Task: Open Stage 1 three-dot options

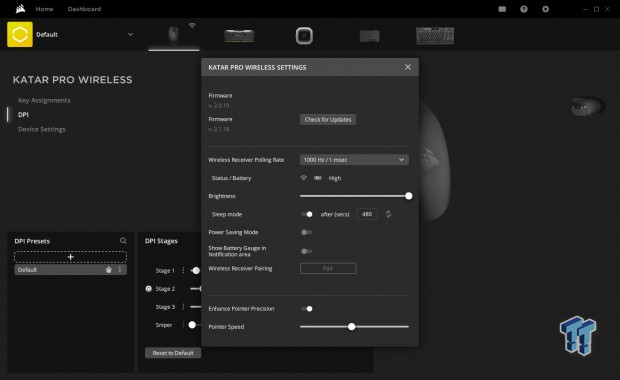Action: click(x=183, y=270)
